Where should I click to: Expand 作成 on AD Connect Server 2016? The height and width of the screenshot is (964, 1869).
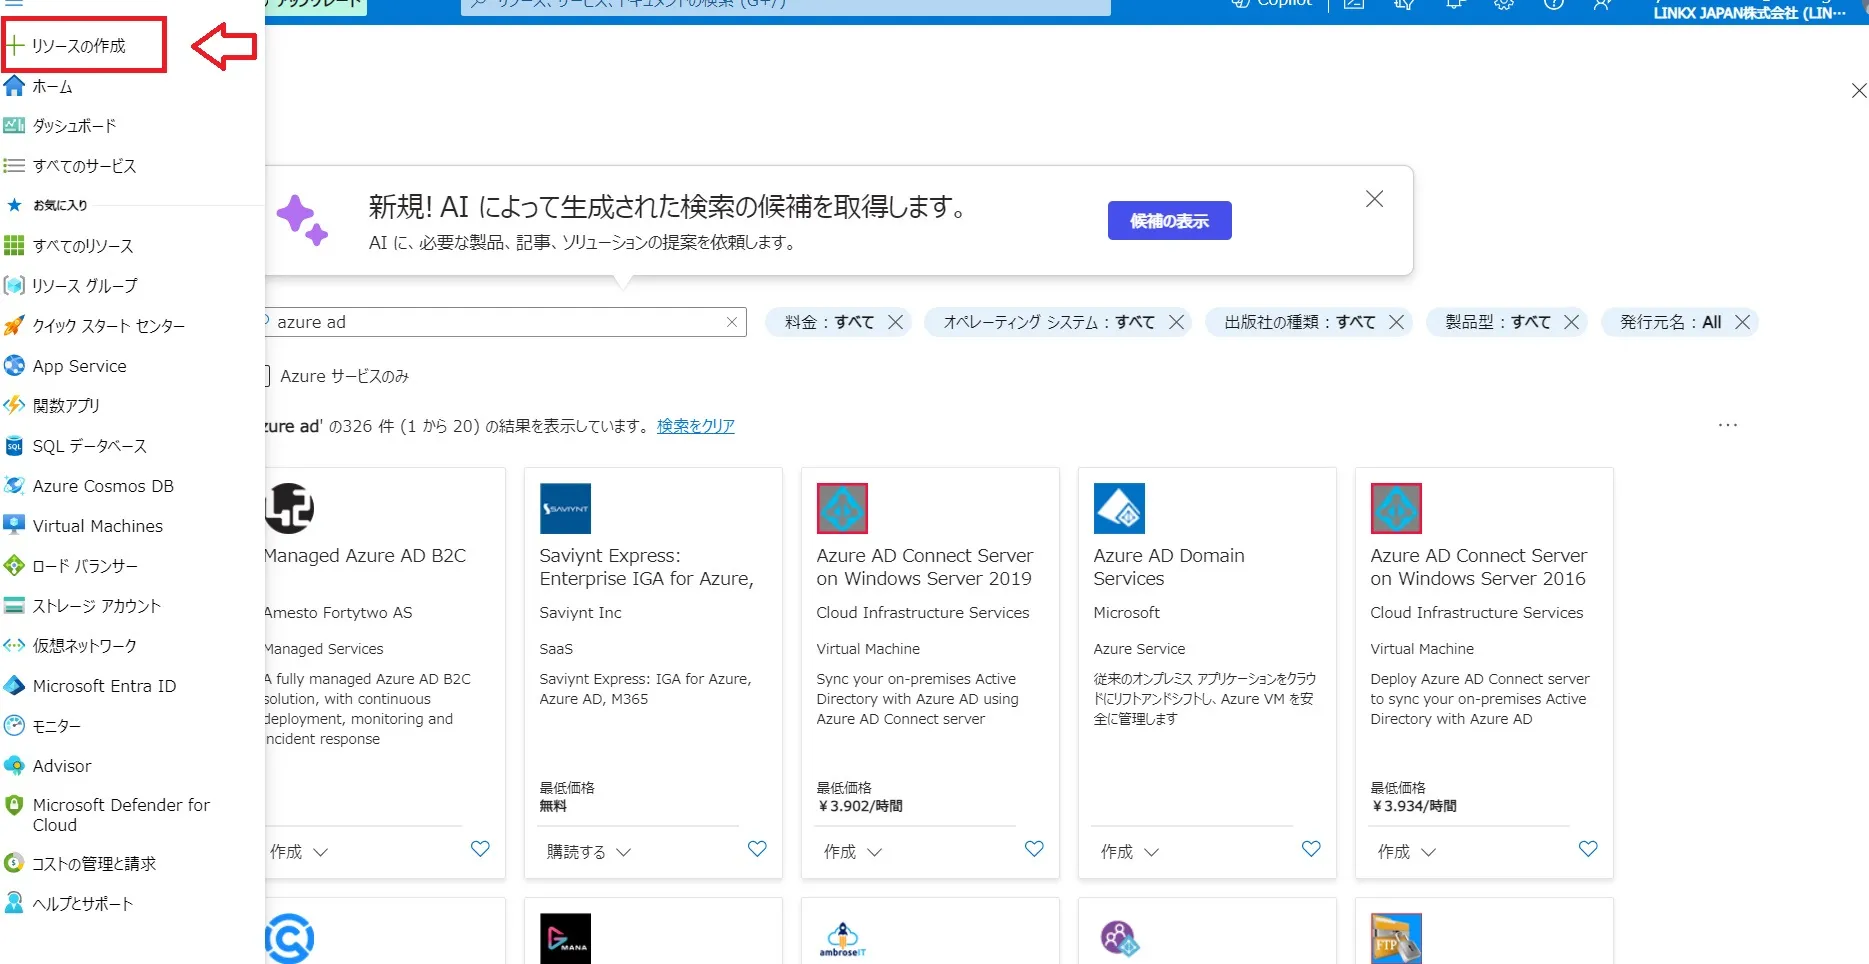(x=1406, y=852)
